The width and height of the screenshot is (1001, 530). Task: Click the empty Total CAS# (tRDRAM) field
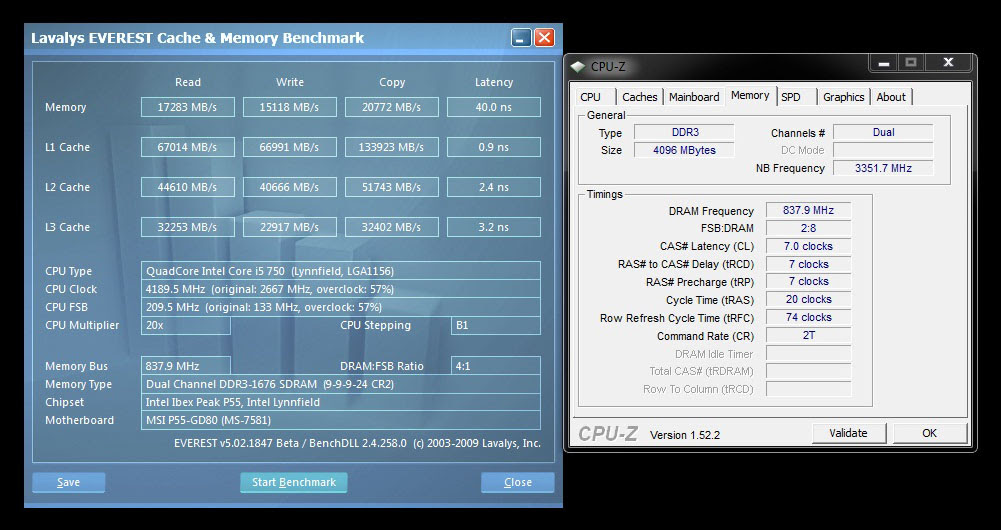(808, 371)
